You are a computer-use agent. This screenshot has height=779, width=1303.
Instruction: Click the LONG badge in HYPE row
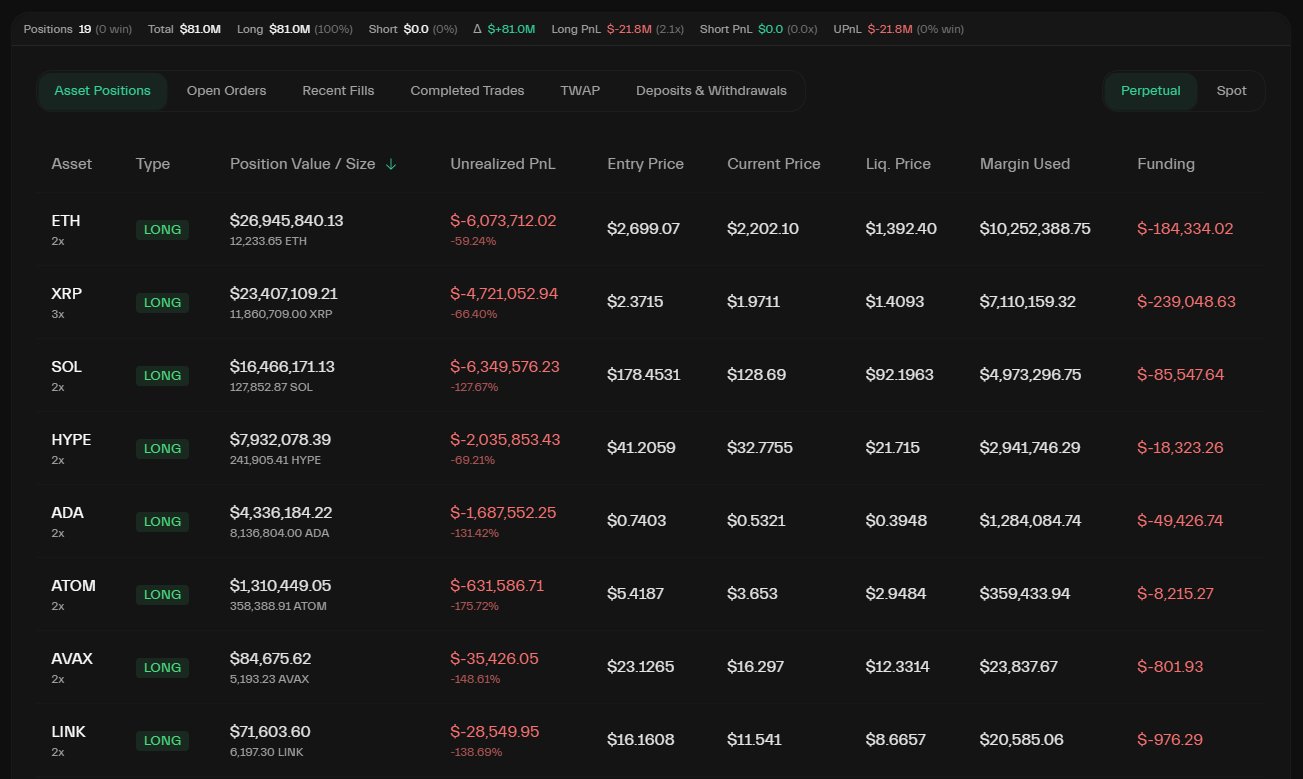(162, 448)
